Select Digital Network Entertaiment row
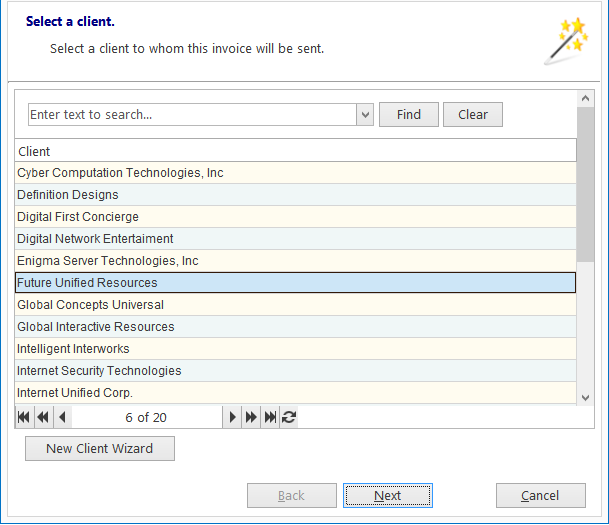Screen dimensions: 609x525 pyautogui.click(x=296, y=239)
